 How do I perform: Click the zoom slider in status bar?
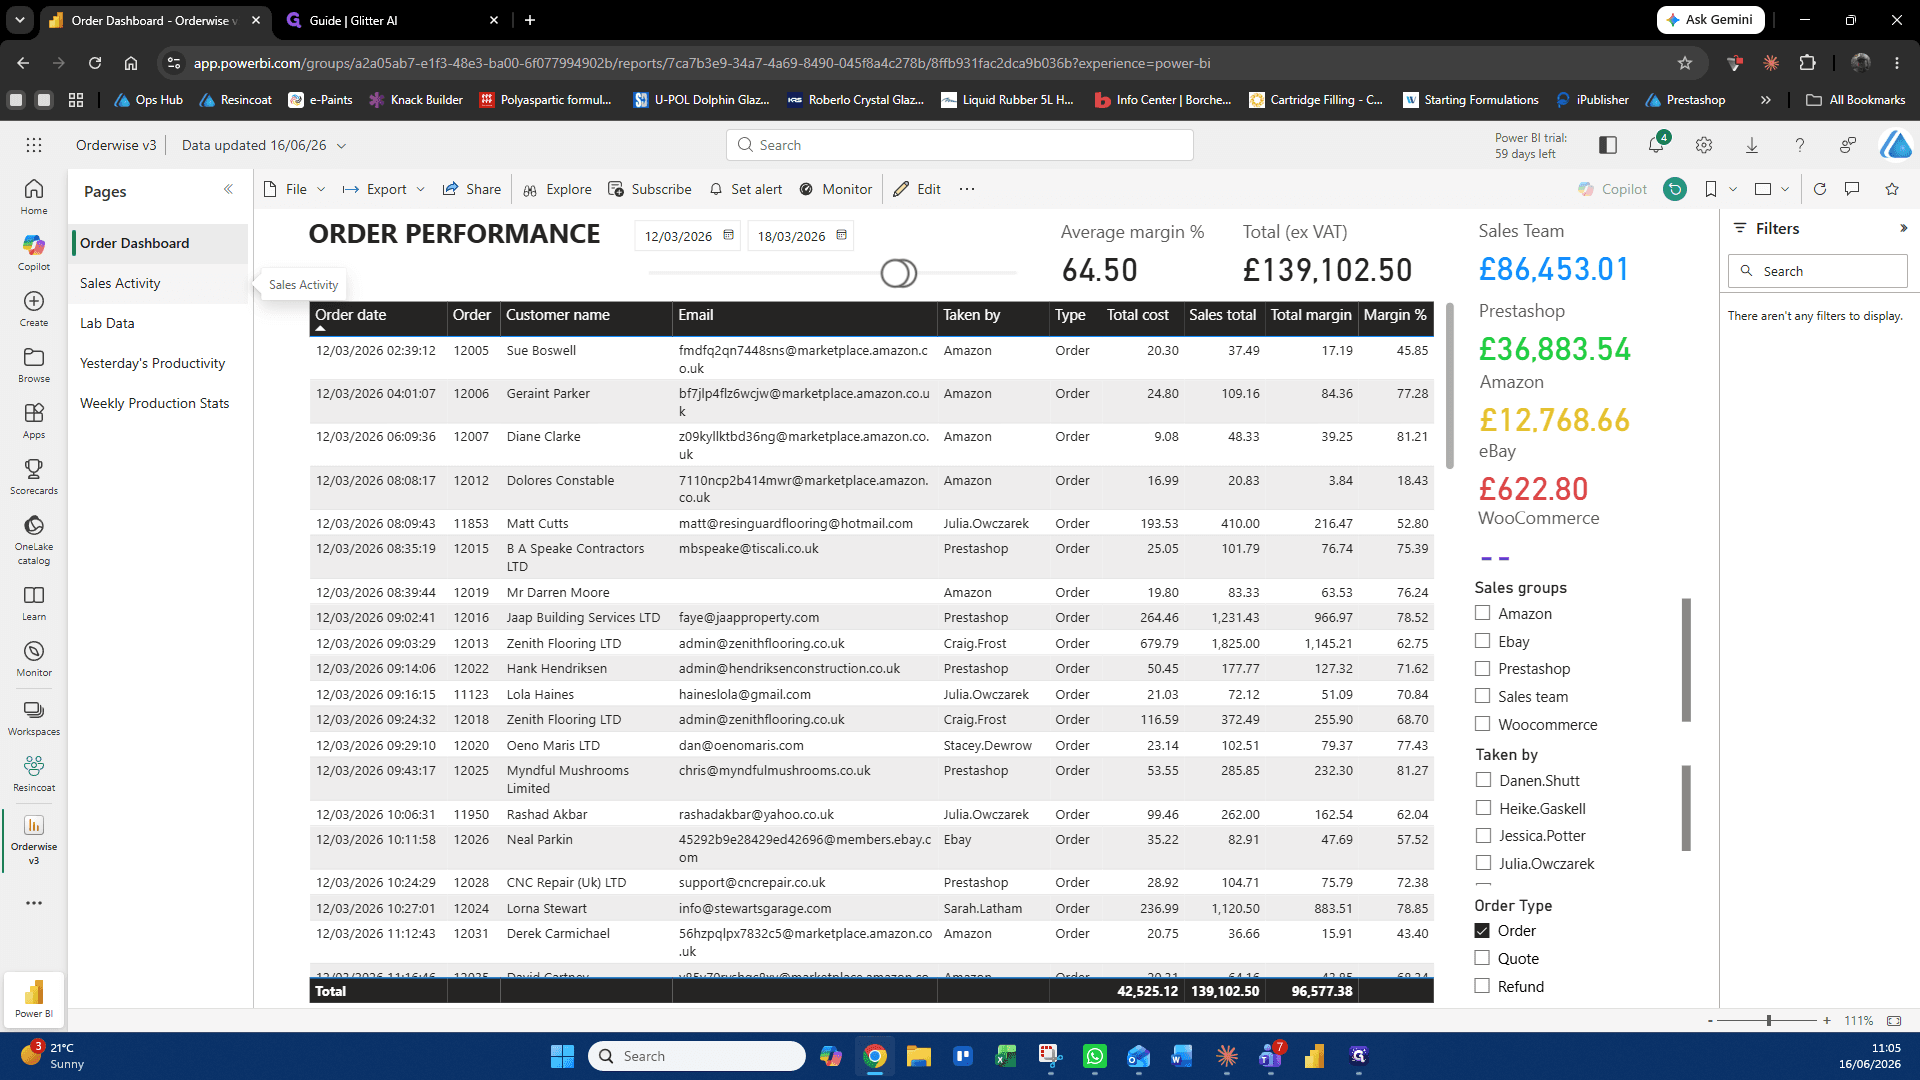click(1768, 1021)
